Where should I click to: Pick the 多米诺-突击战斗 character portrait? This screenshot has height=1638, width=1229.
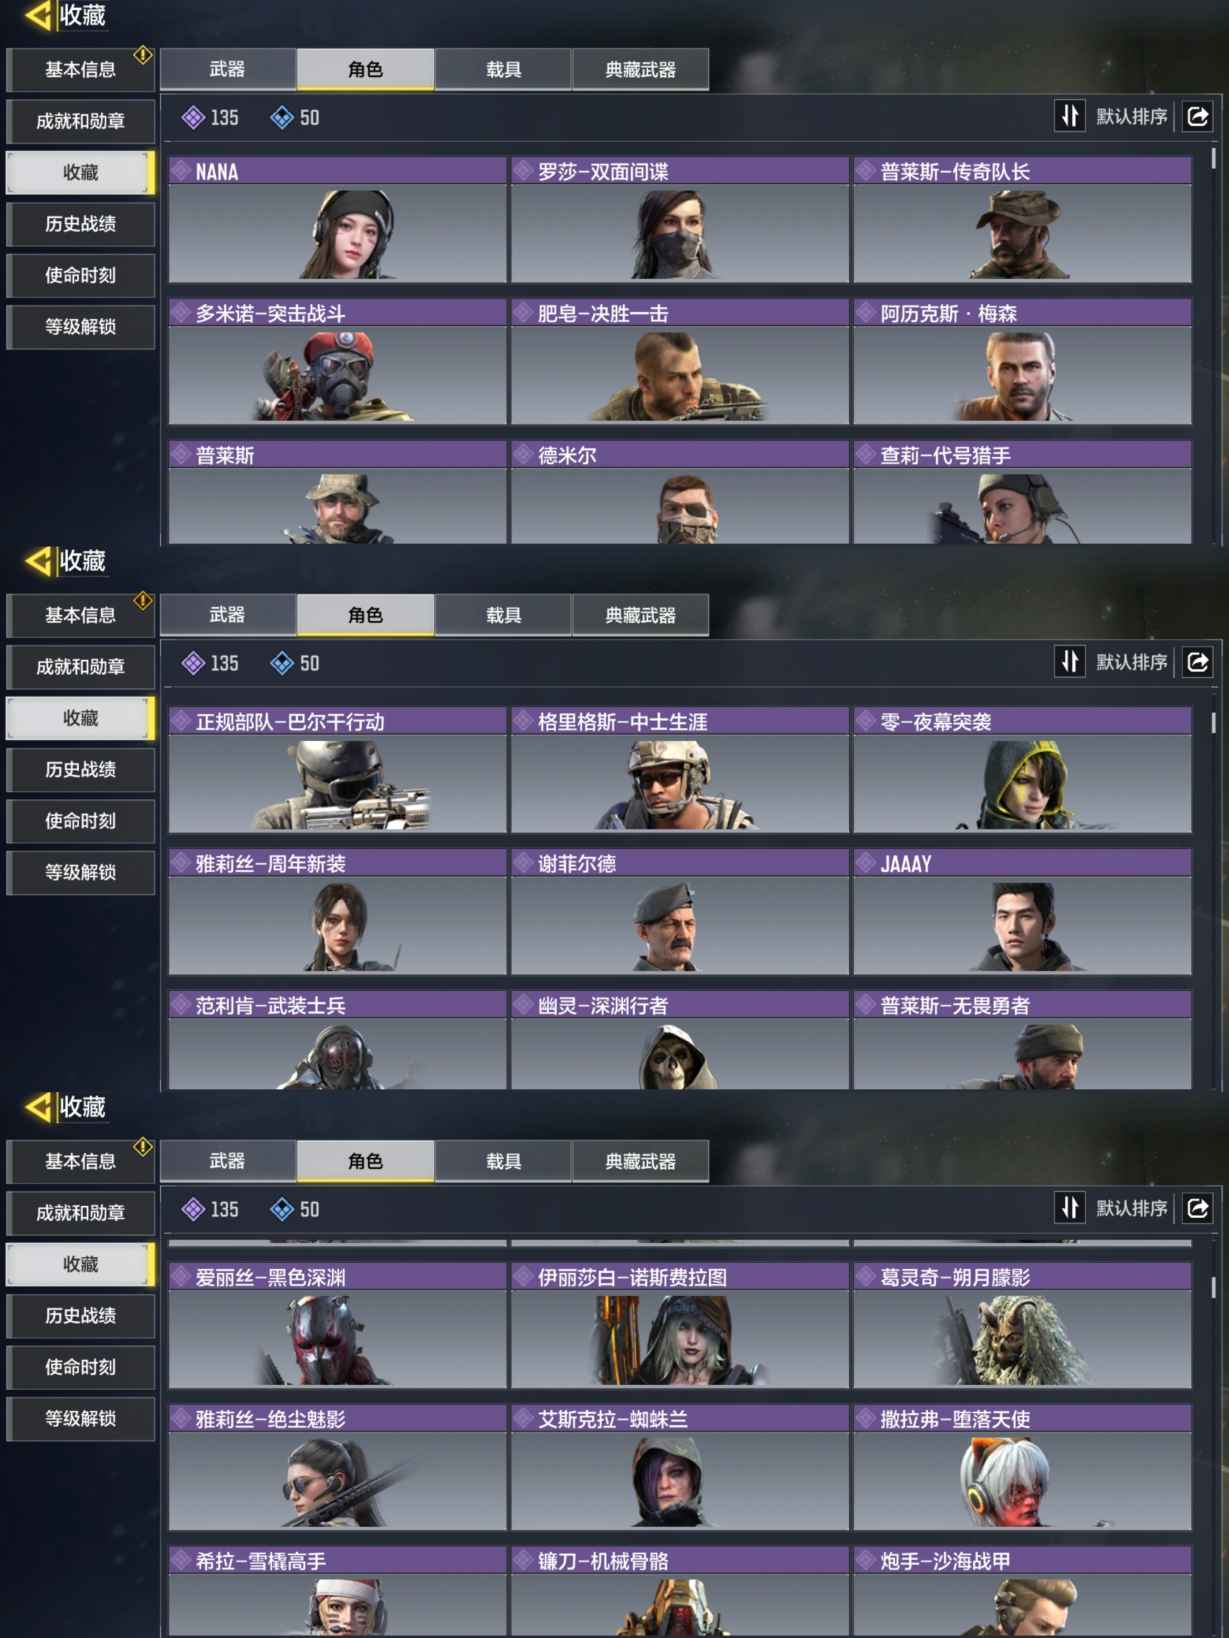(338, 361)
